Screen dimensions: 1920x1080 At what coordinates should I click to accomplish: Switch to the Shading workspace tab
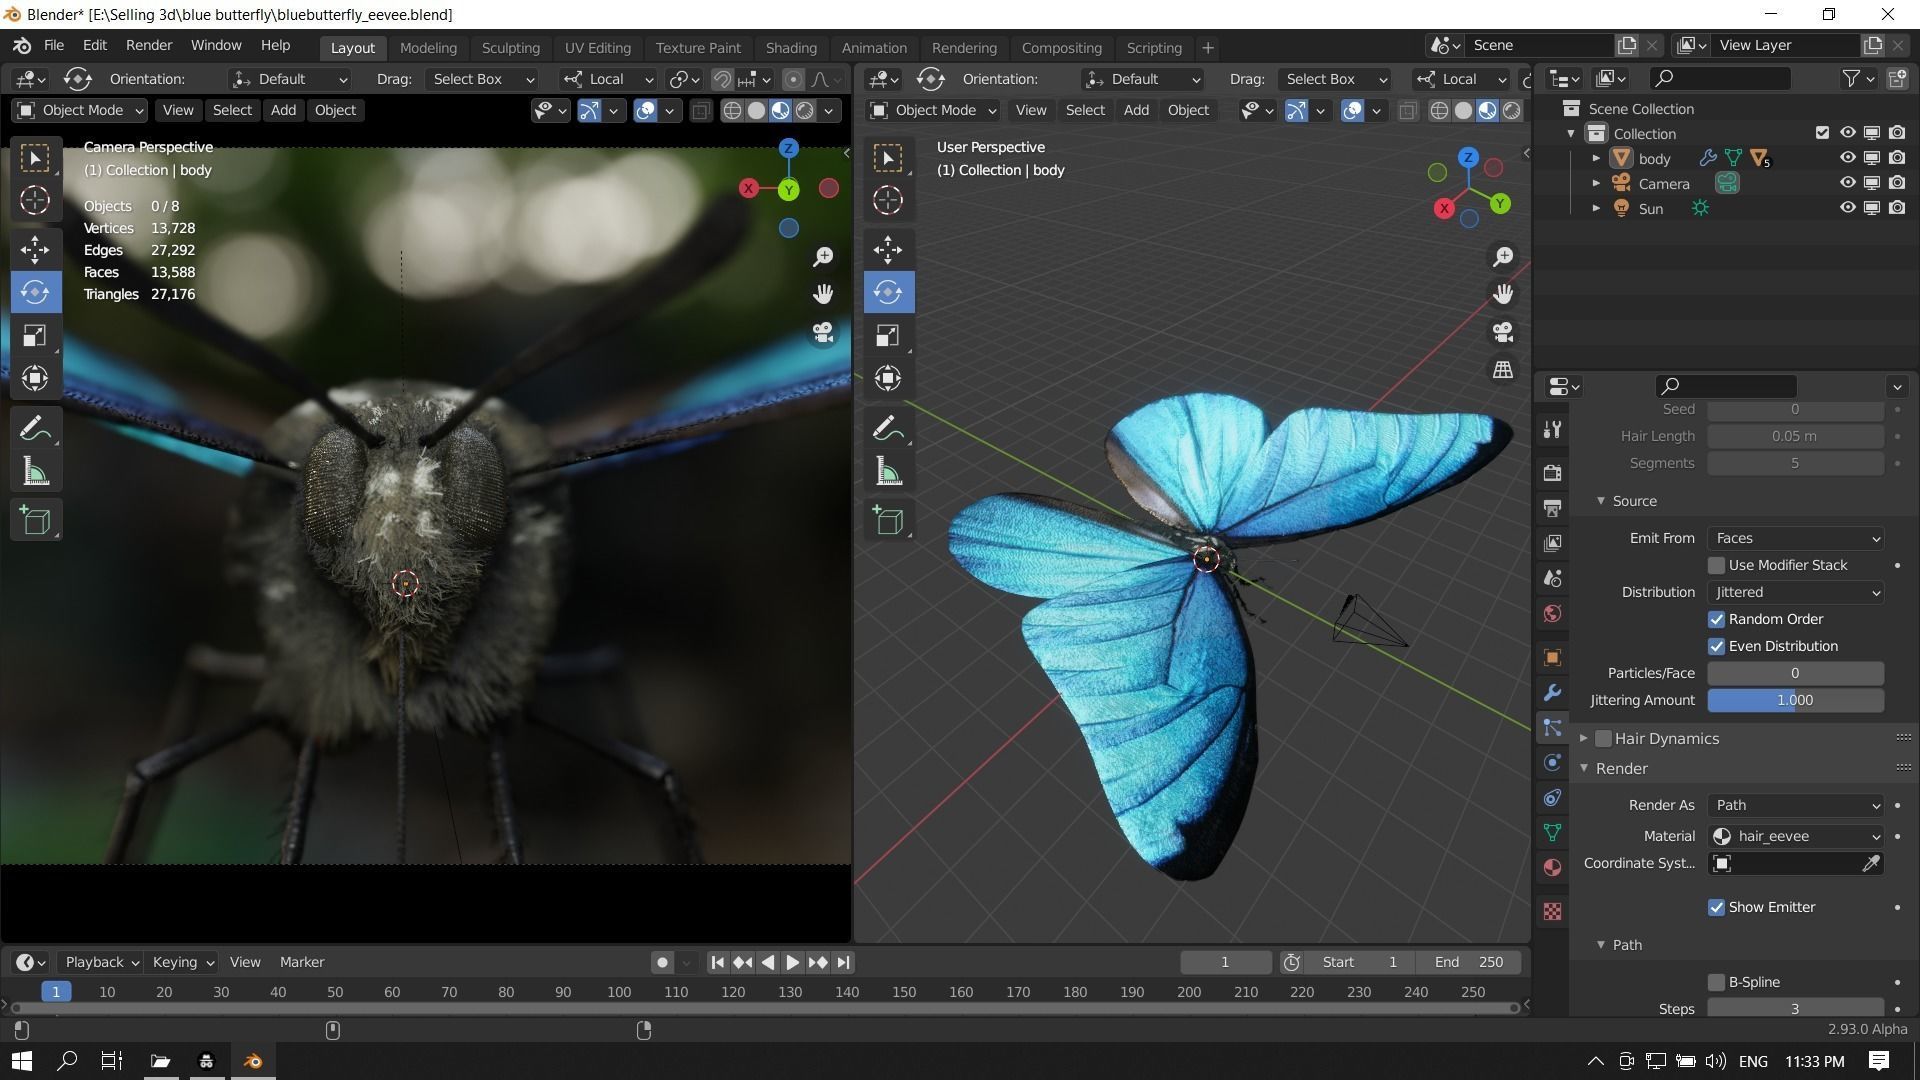tap(790, 48)
